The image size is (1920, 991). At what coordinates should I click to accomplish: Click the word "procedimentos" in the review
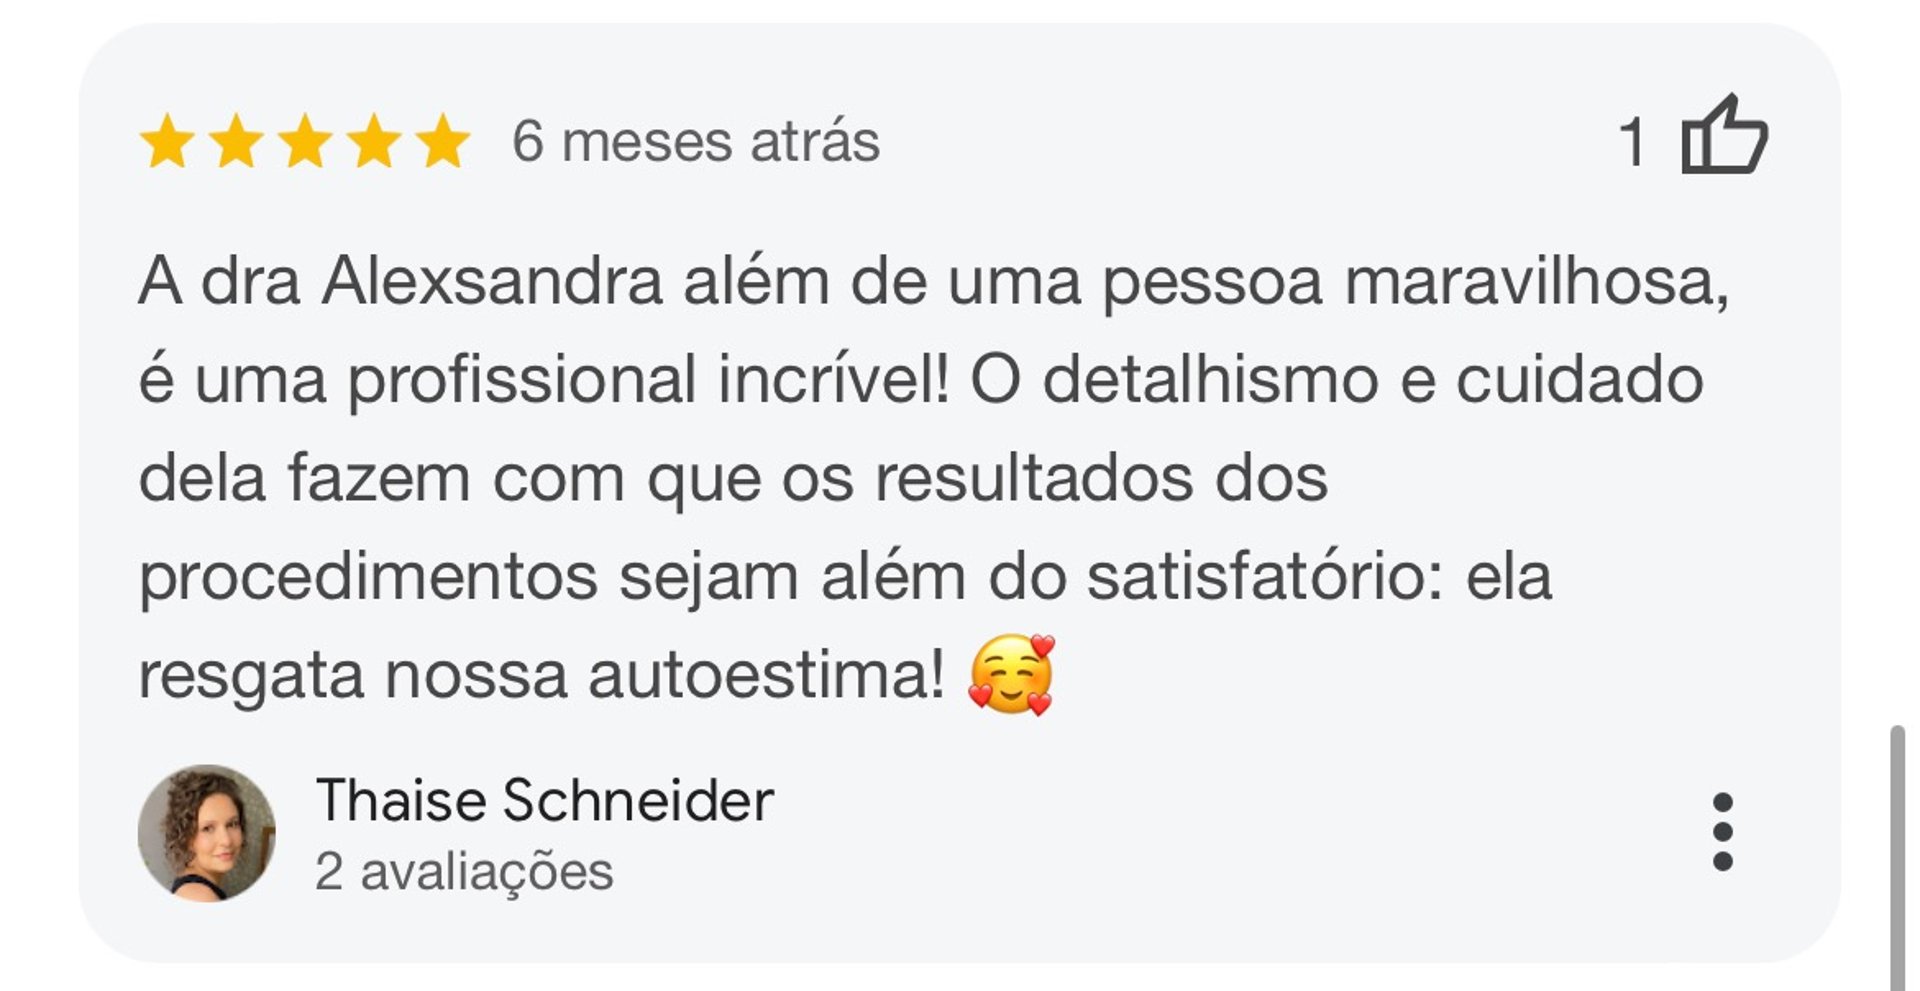click(x=368, y=578)
